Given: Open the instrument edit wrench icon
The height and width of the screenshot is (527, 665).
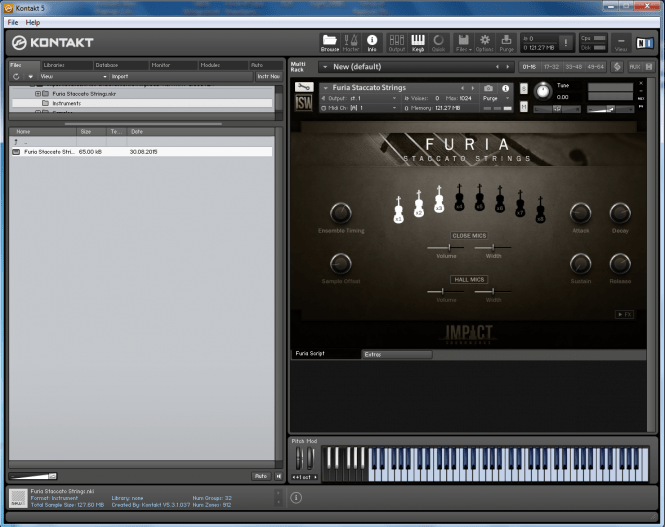Looking at the screenshot, I should pos(304,87).
